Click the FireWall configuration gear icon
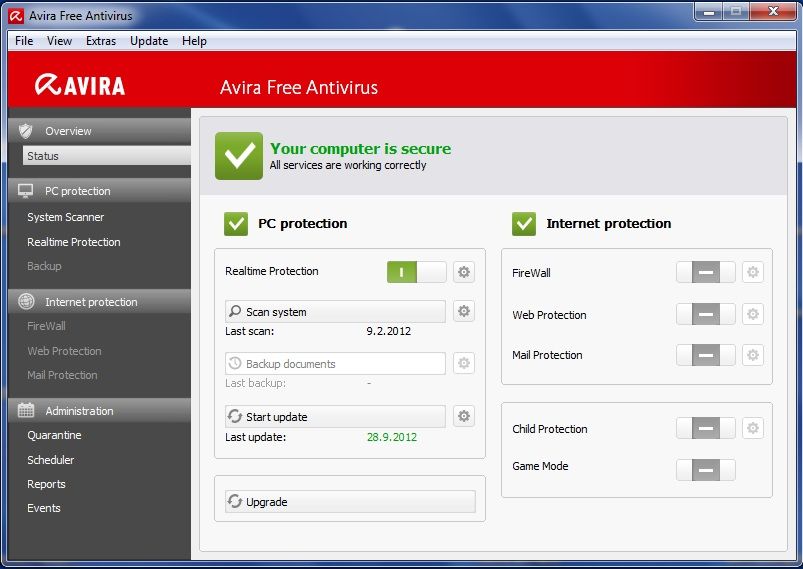Image resolution: width=803 pixels, height=569 pixels. pyautogui.click(x=753, y=272)
